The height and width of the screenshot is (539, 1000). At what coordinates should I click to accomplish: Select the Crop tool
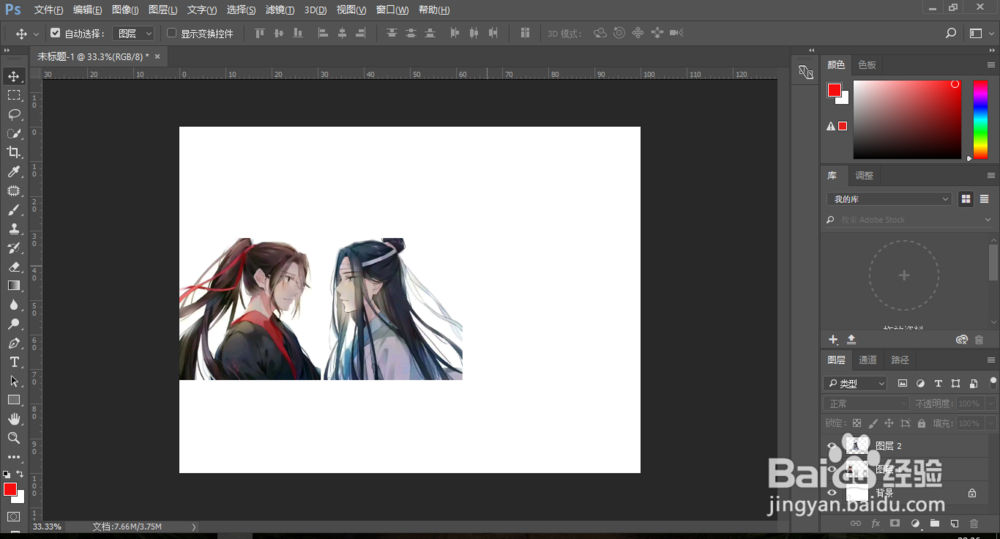click(x=13, y=152)
